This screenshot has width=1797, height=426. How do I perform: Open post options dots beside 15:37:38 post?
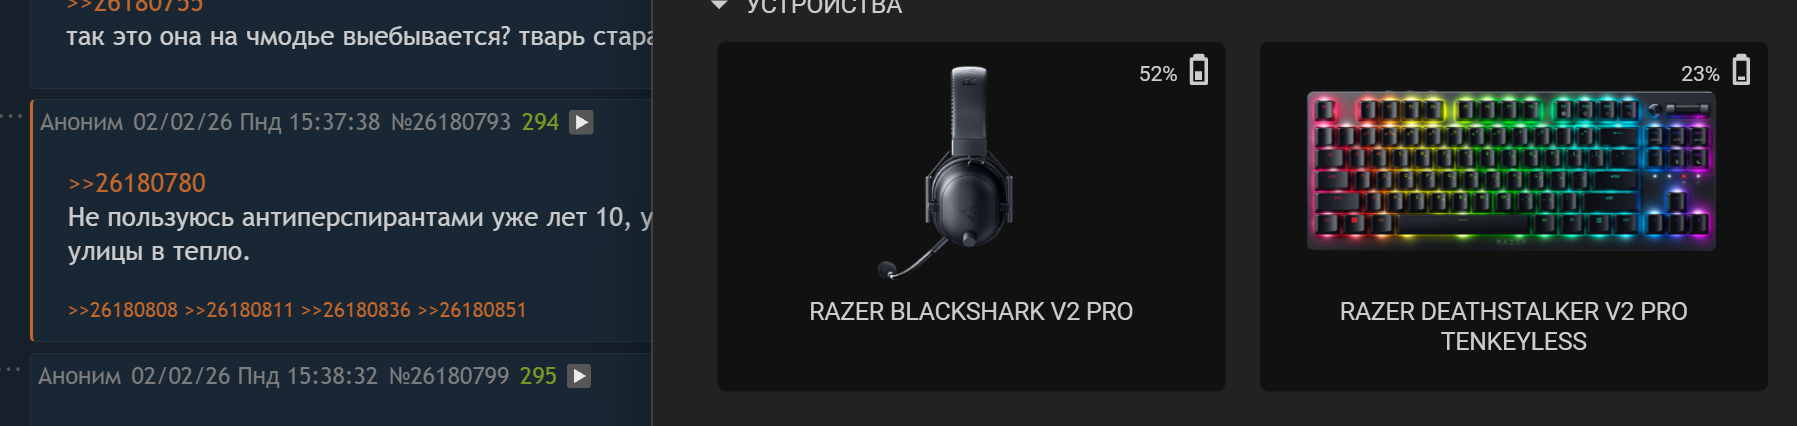(x=11, y=117)
